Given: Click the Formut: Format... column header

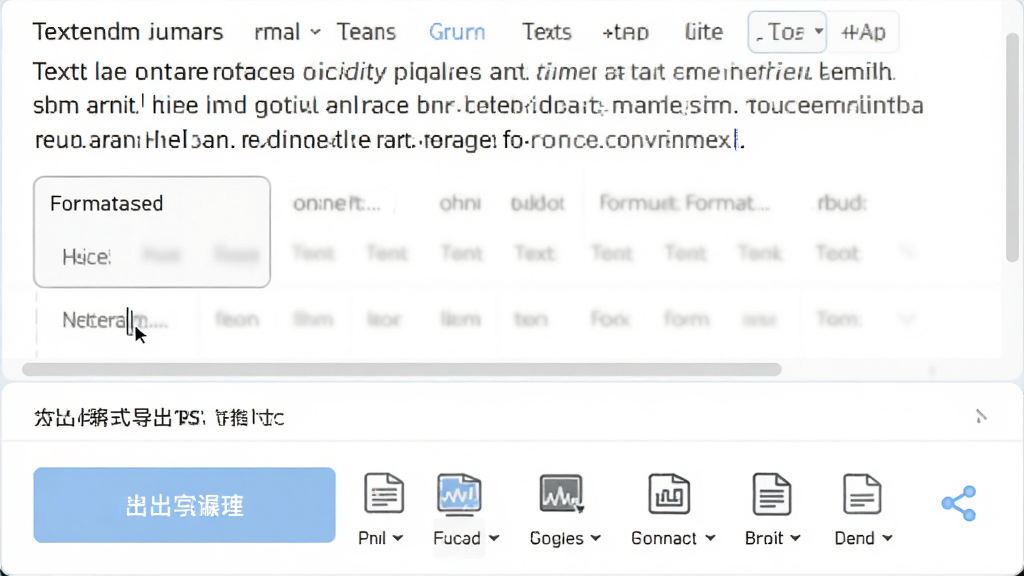Looking at the screenshot, I should [684, 203].
